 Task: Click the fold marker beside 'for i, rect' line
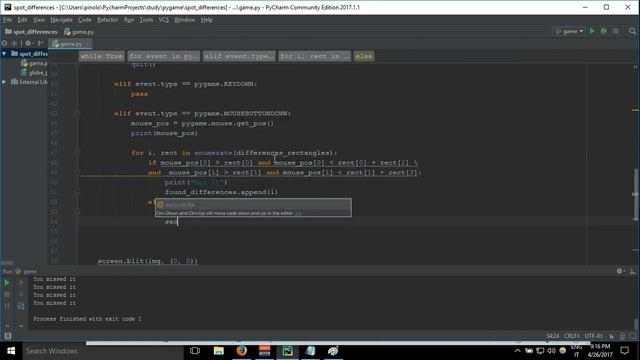tap(77, 152)
